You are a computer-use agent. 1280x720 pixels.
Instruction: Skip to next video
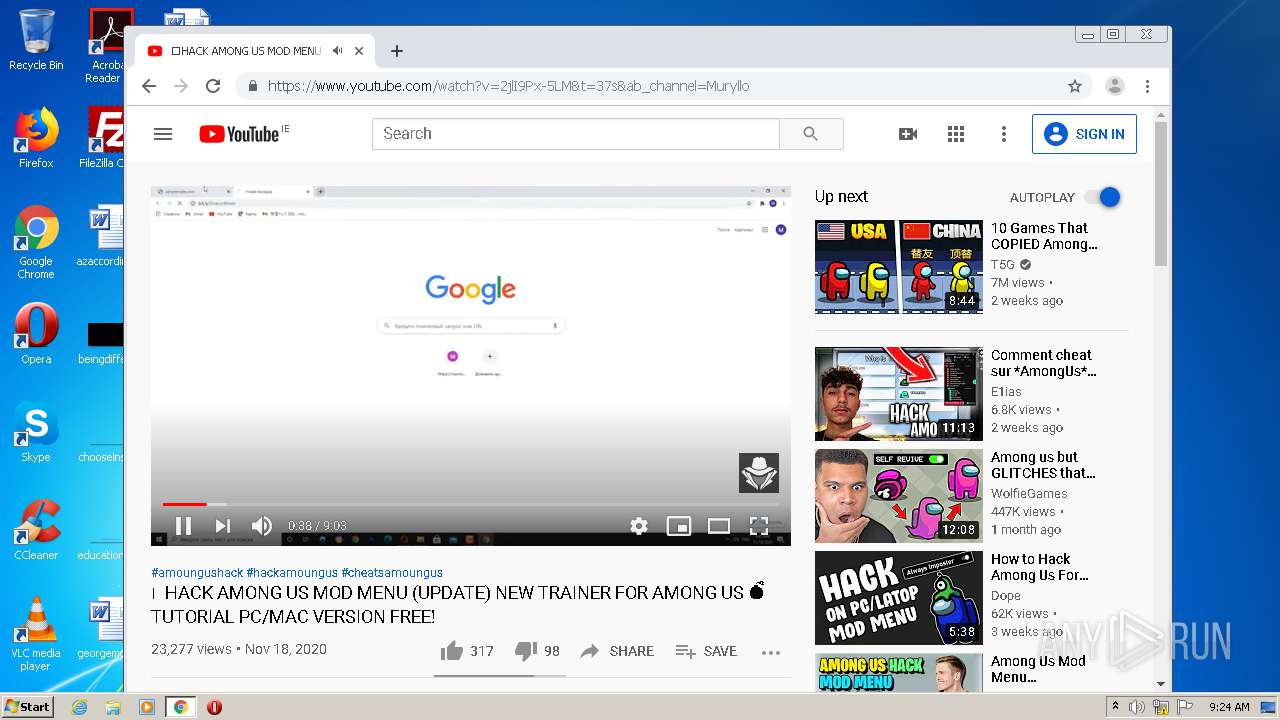pos(222,526)
